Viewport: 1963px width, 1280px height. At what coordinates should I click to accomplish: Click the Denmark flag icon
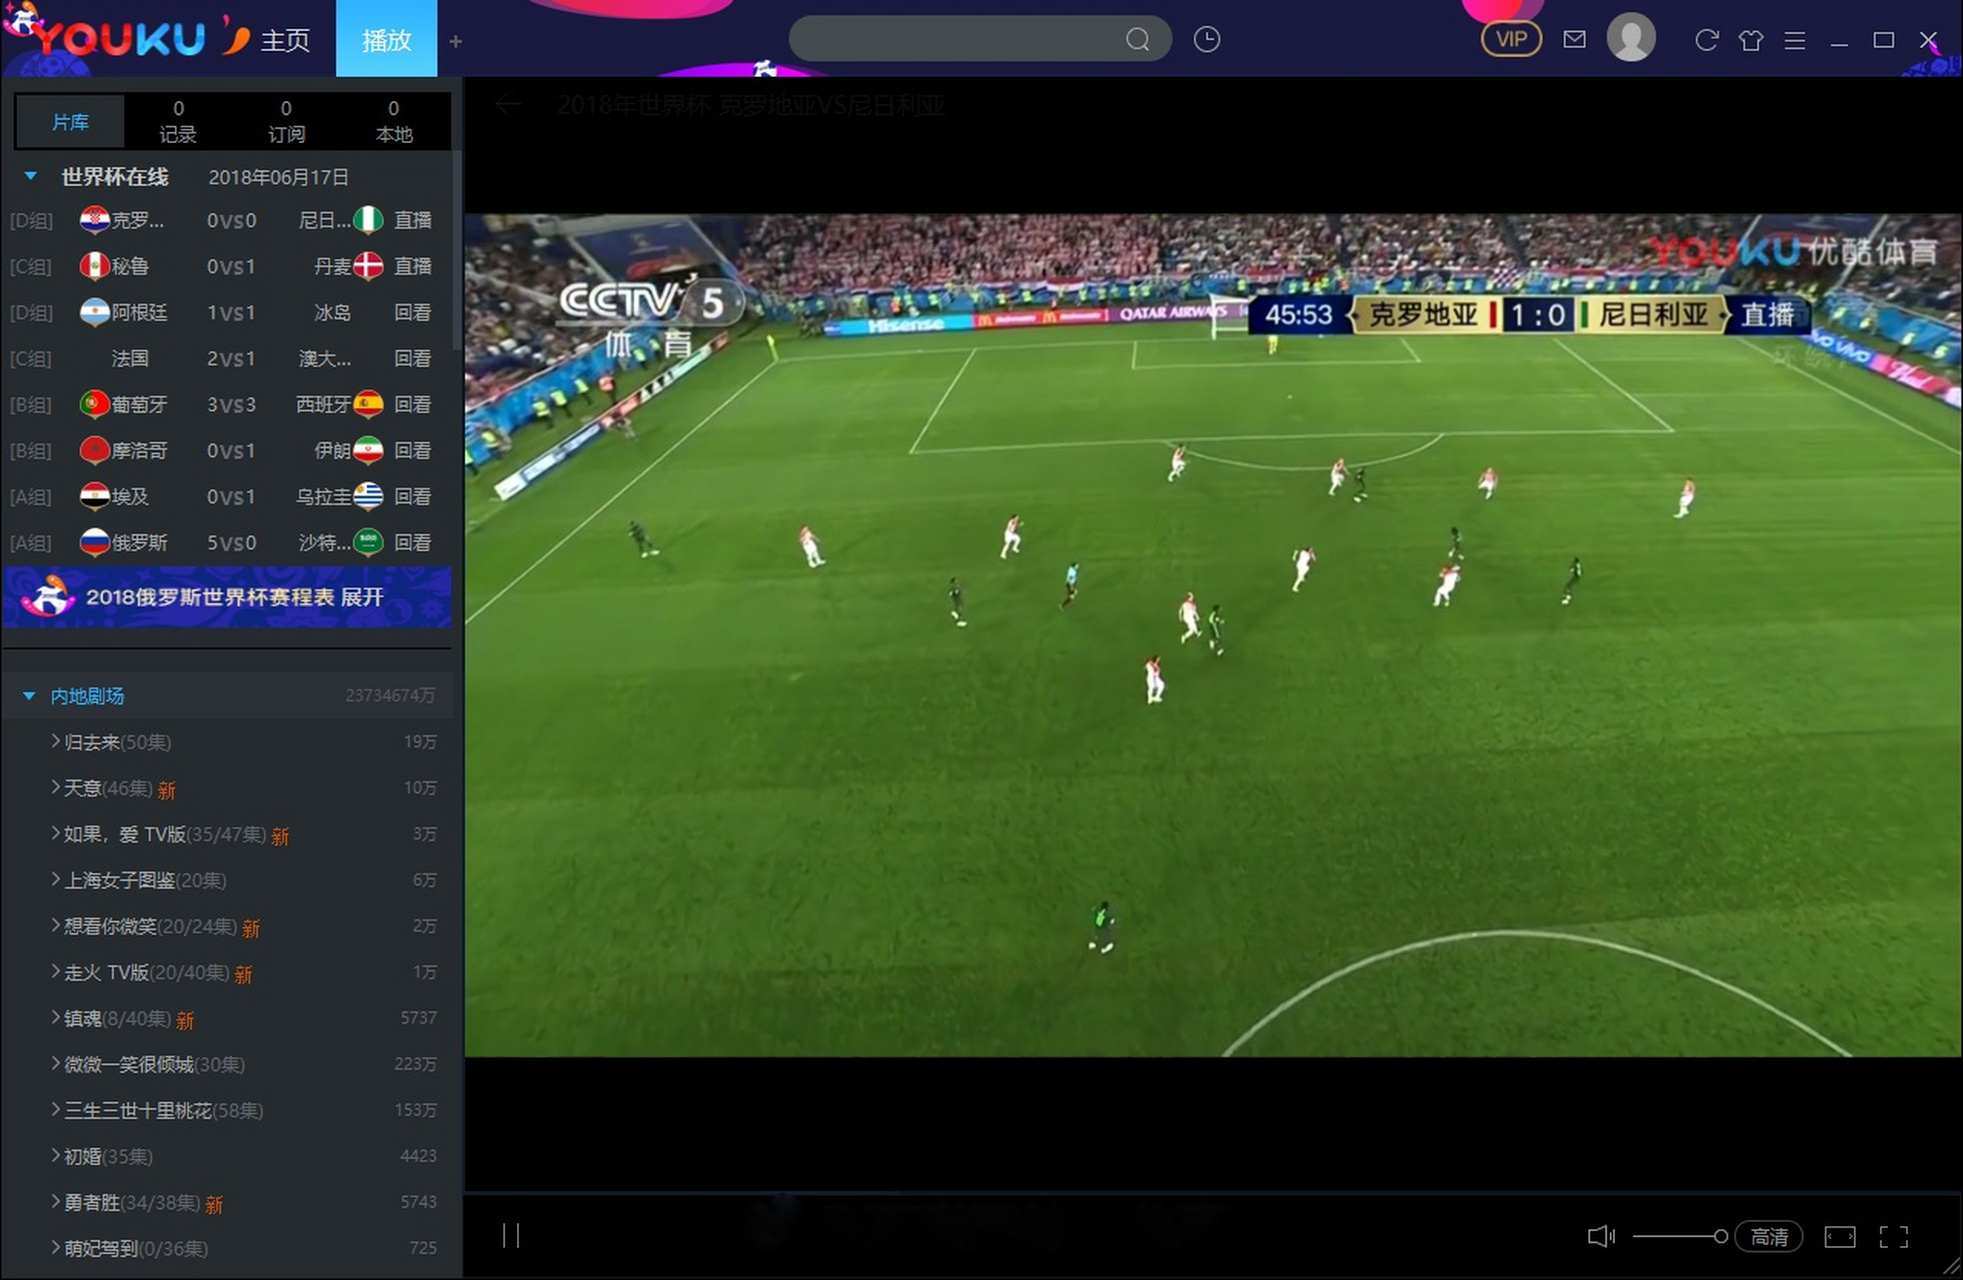click(x=369, y=265)
